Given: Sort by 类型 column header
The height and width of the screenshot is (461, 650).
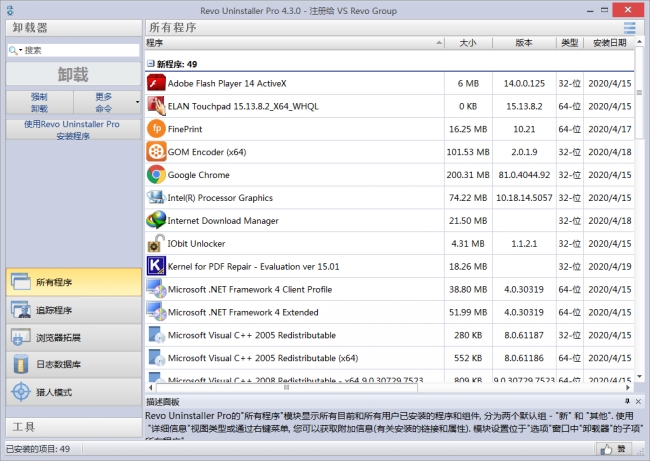Looking at the screenshot, I should pos(570,43).
